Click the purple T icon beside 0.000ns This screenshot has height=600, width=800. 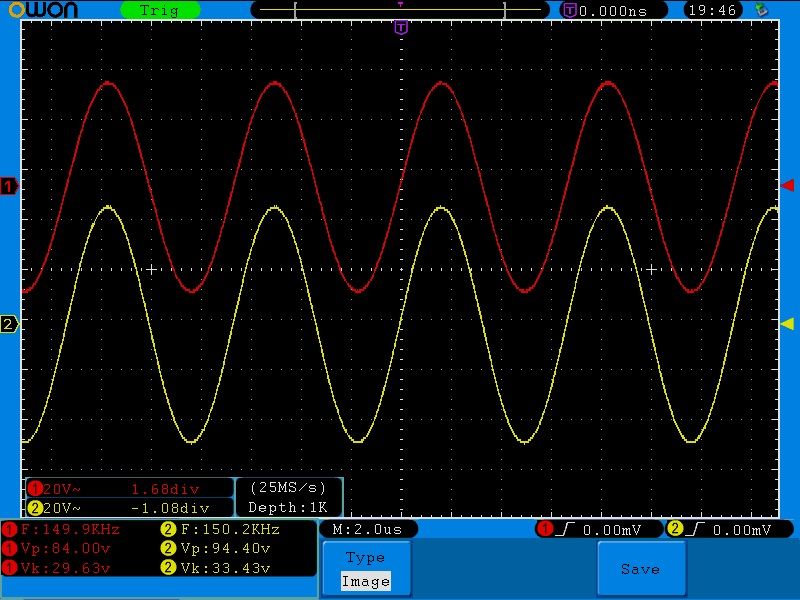(x=569, y=10)
